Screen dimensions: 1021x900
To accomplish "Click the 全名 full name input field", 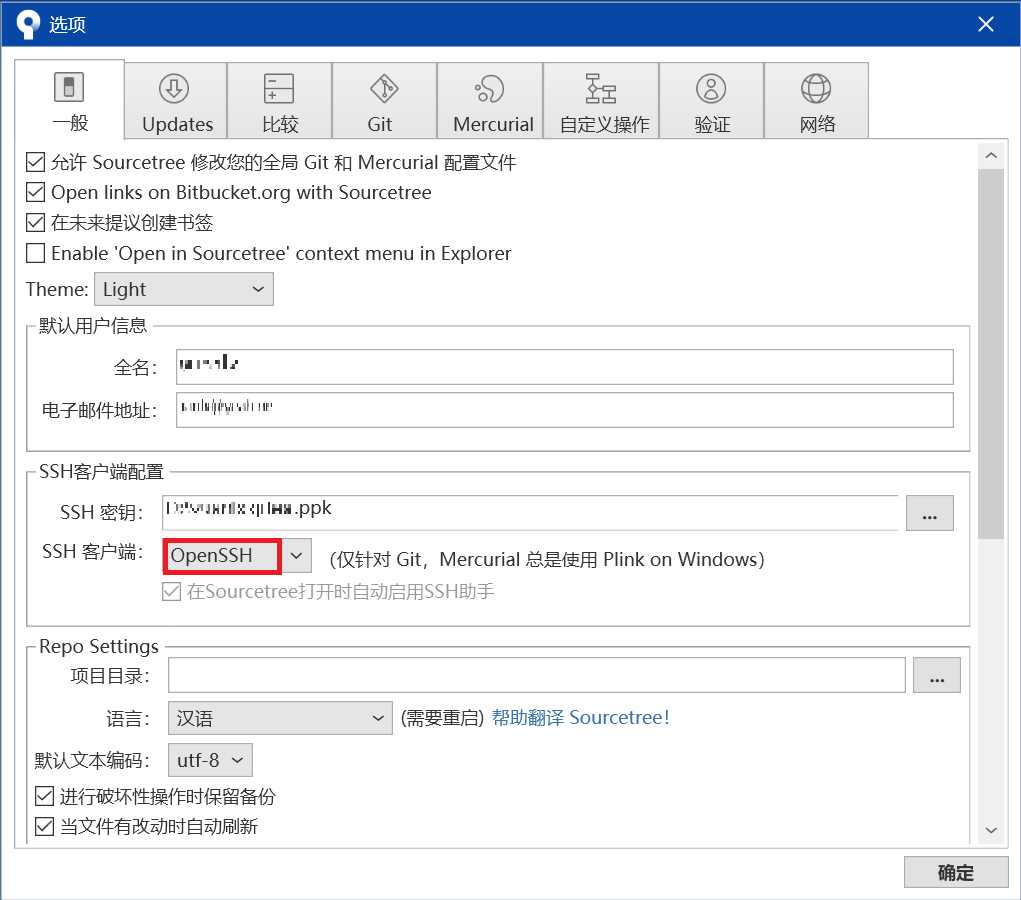I will click(565, 367).
